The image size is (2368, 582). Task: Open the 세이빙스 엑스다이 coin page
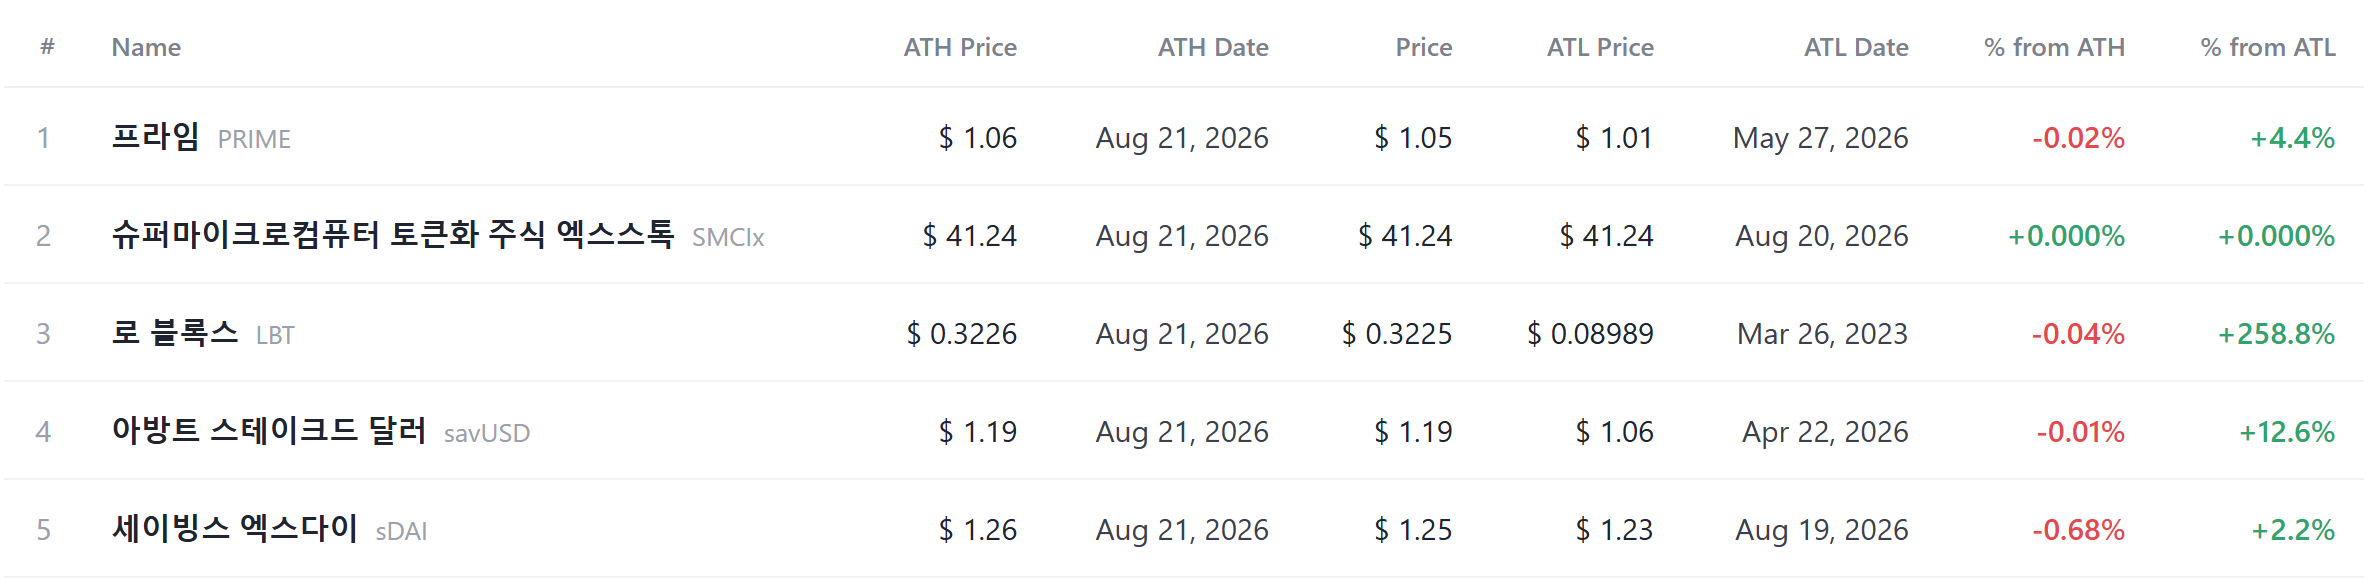point(235,528)
